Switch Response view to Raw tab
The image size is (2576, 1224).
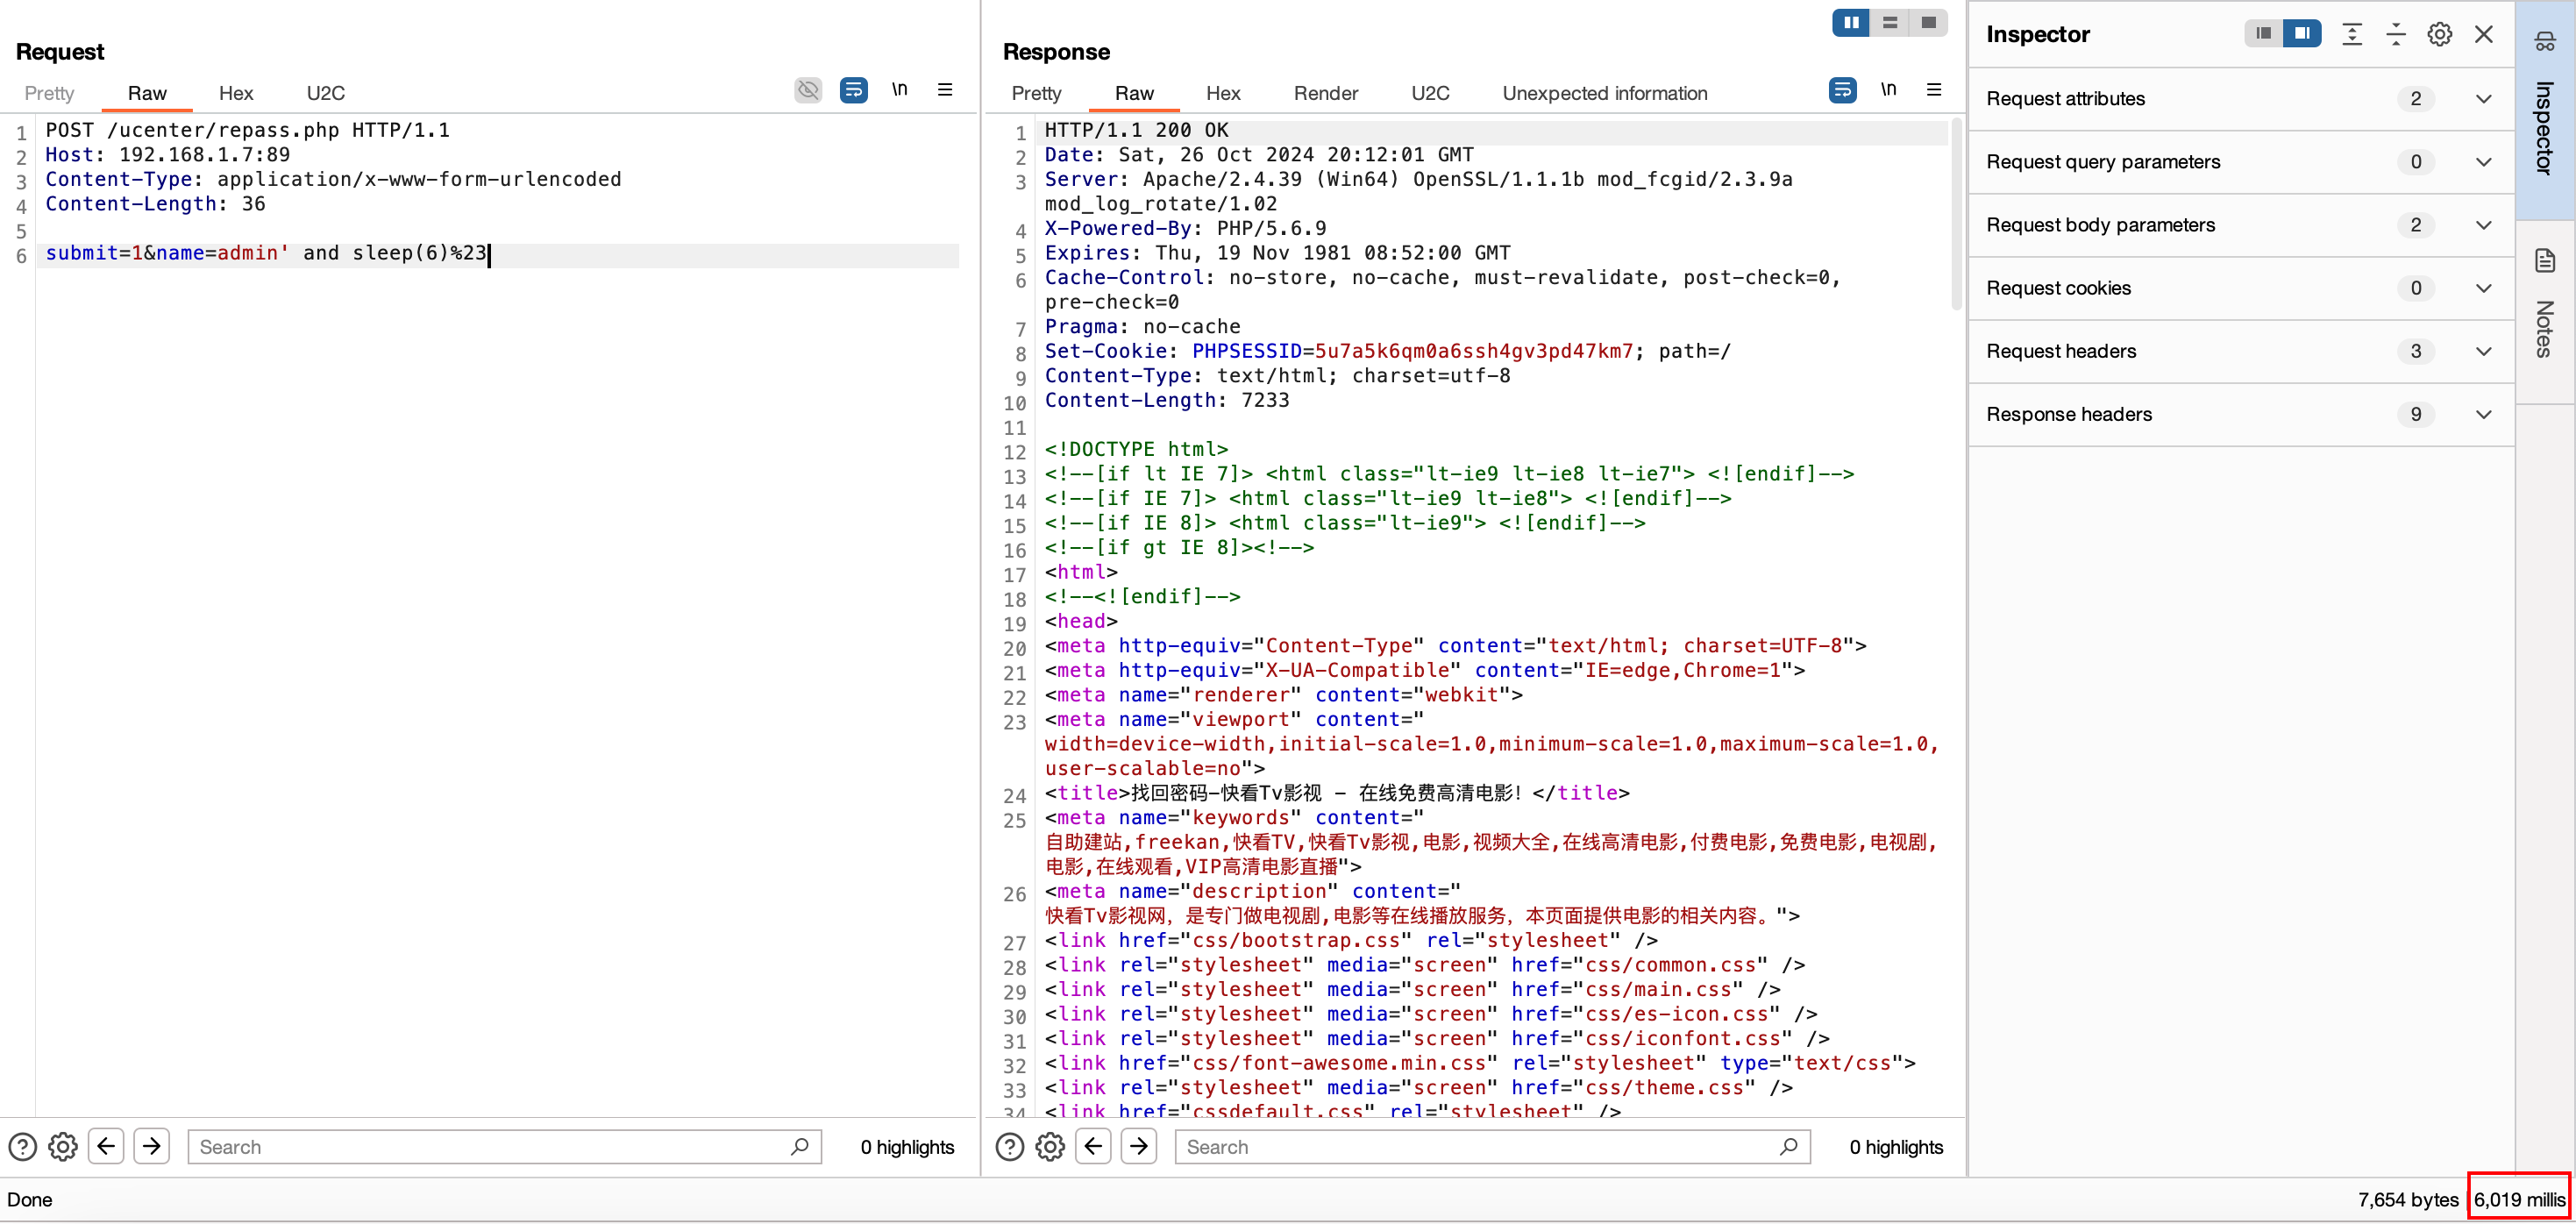pos(1134,93)
